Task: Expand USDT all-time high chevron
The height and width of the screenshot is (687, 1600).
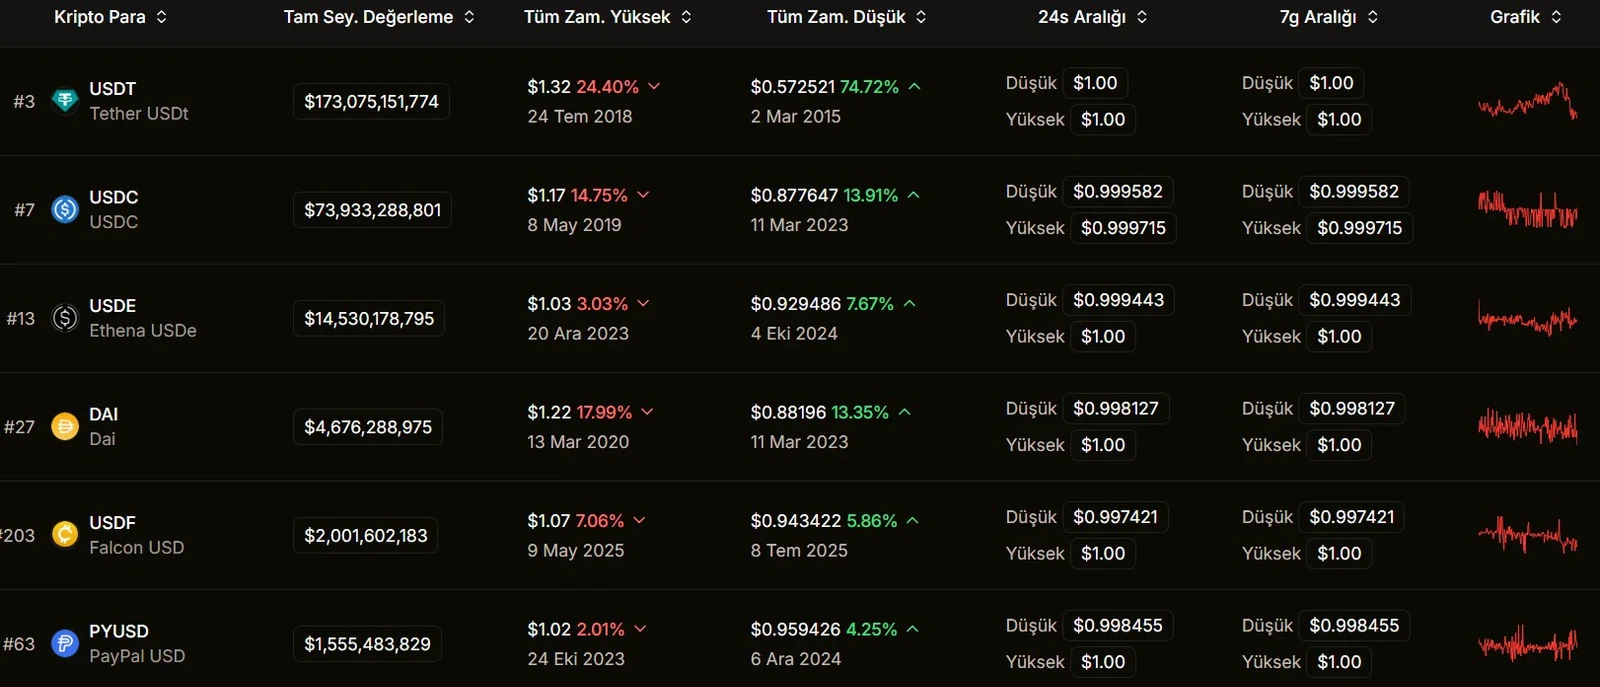Action: click(x=654, y=87)
